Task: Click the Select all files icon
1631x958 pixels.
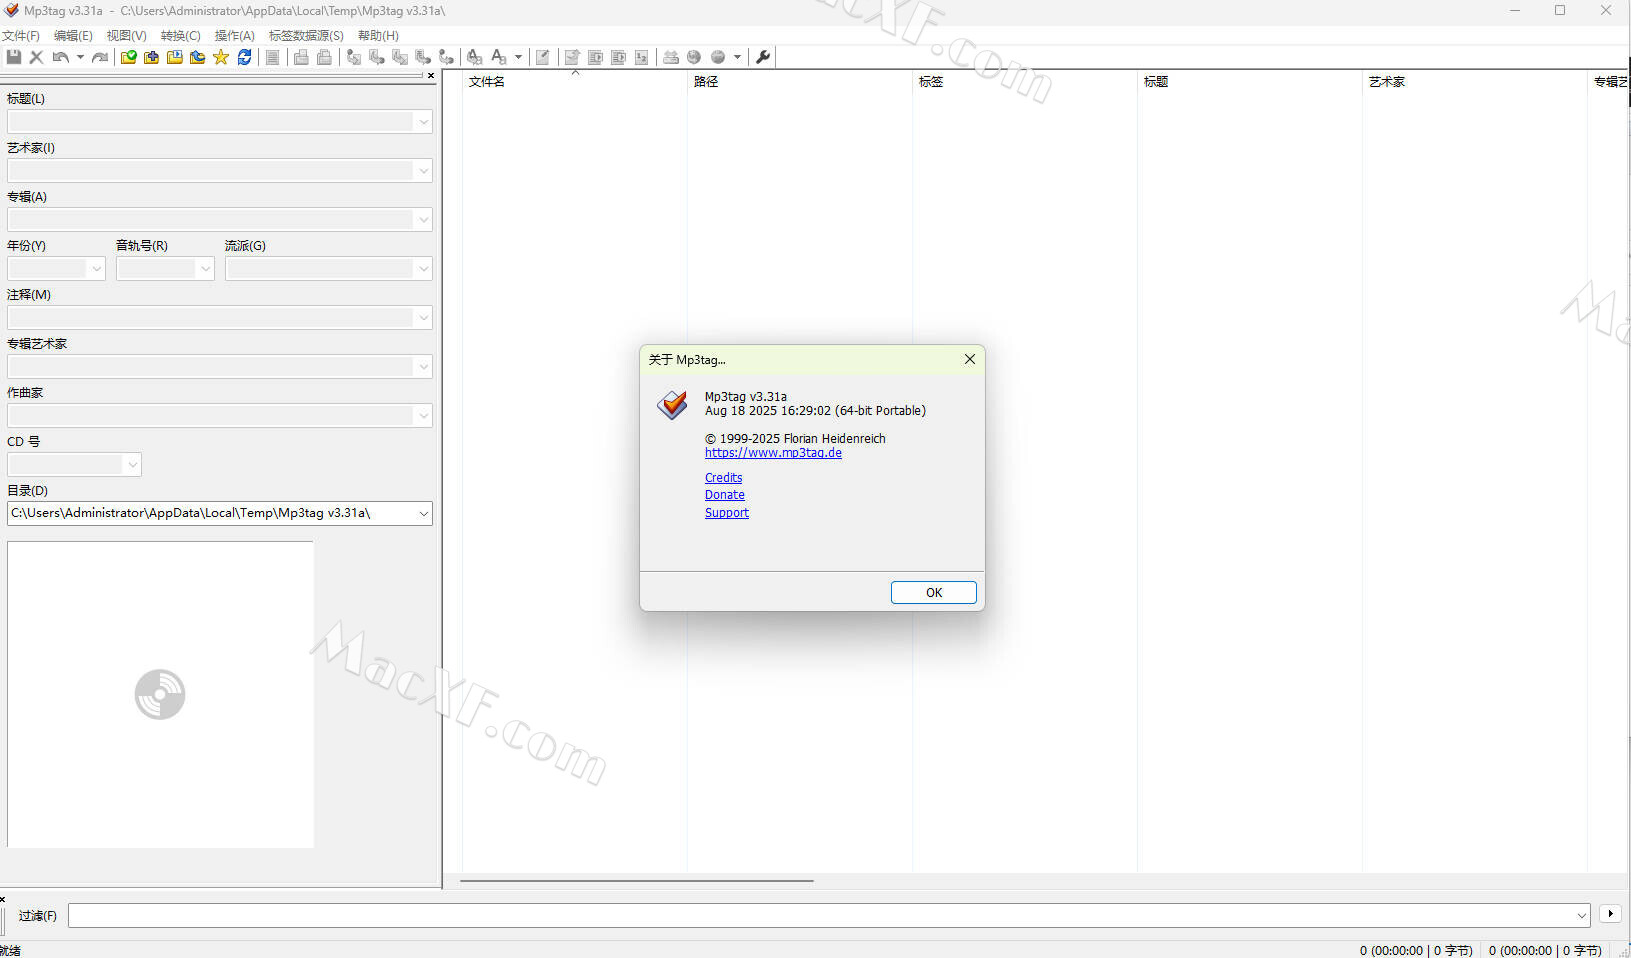Action: [x=272, y=57]
